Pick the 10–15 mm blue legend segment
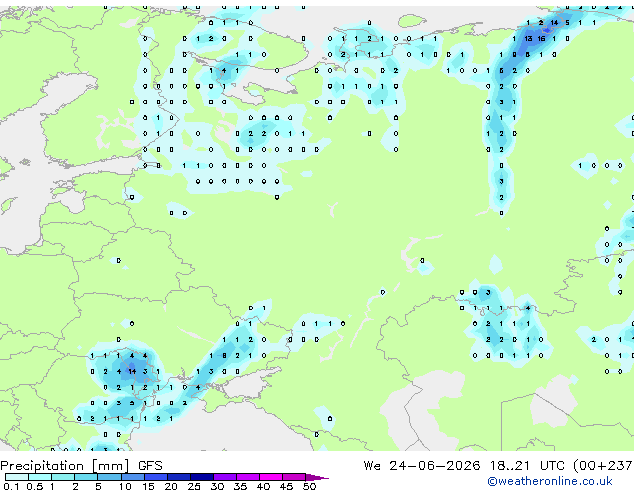 (x=132, y=477)
